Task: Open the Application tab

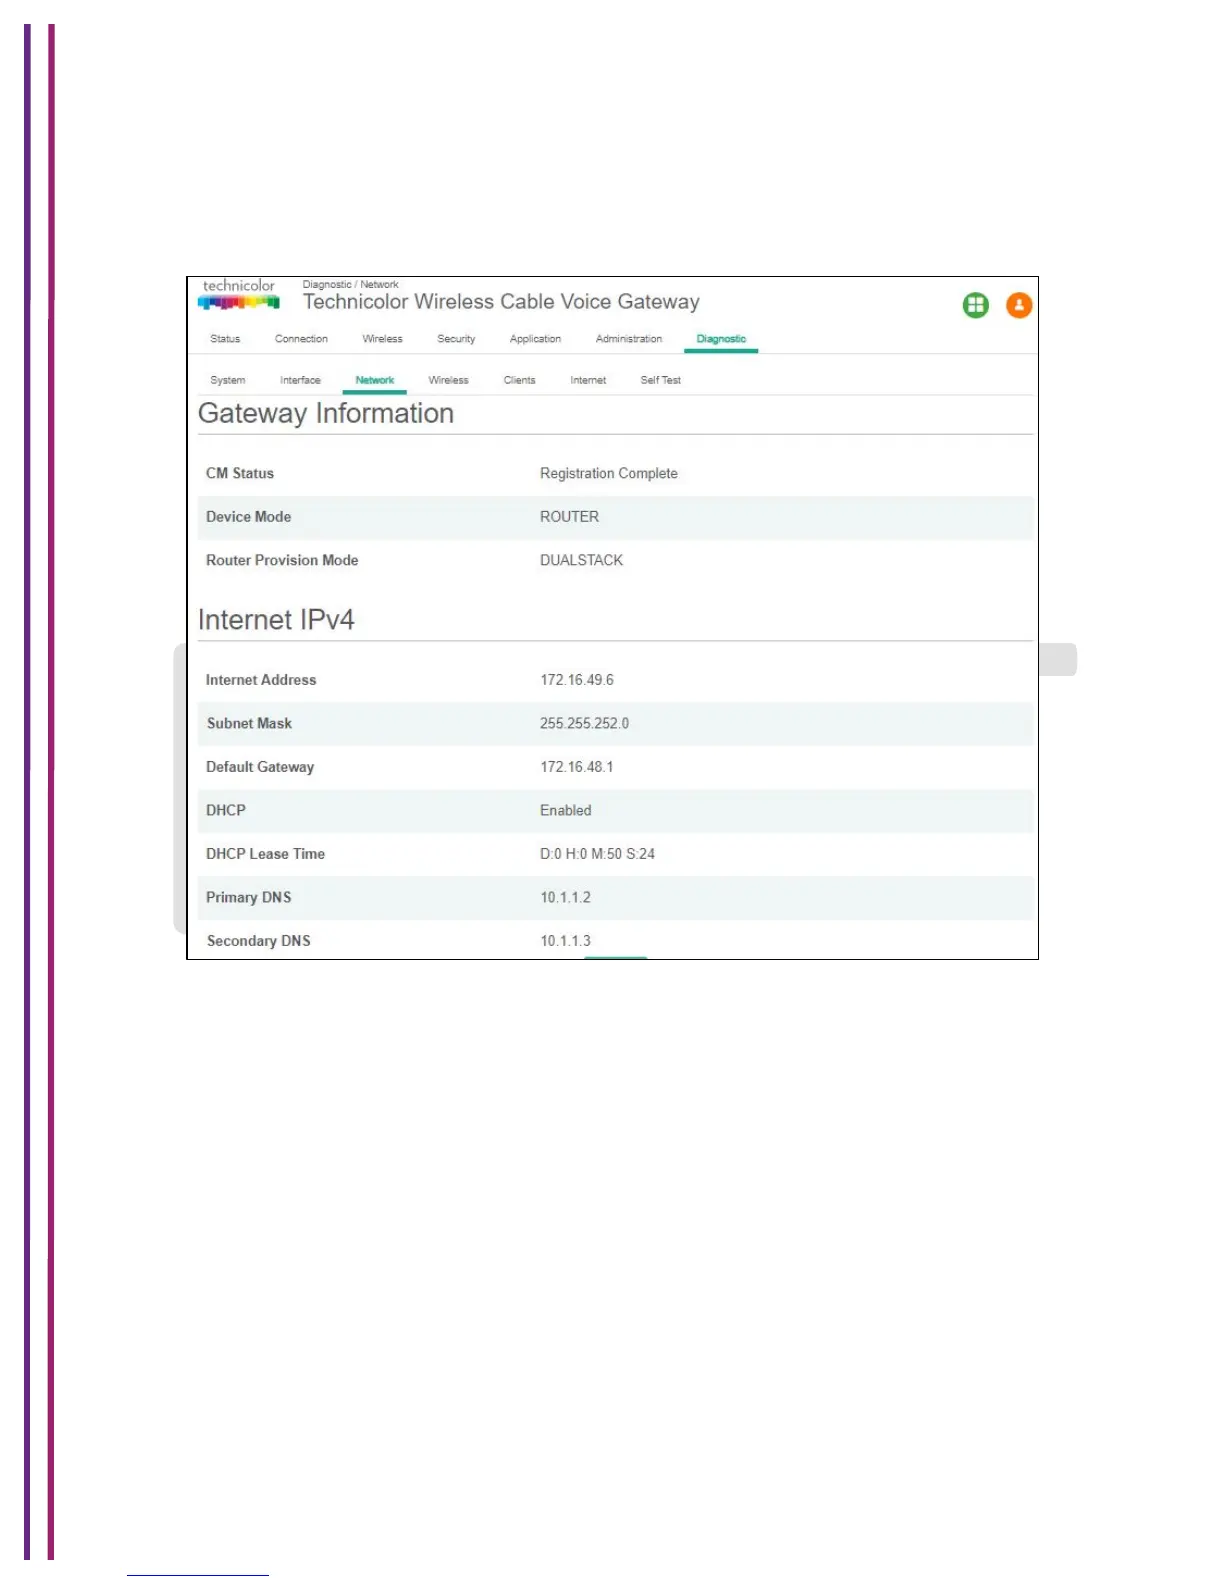Action: 535,339
